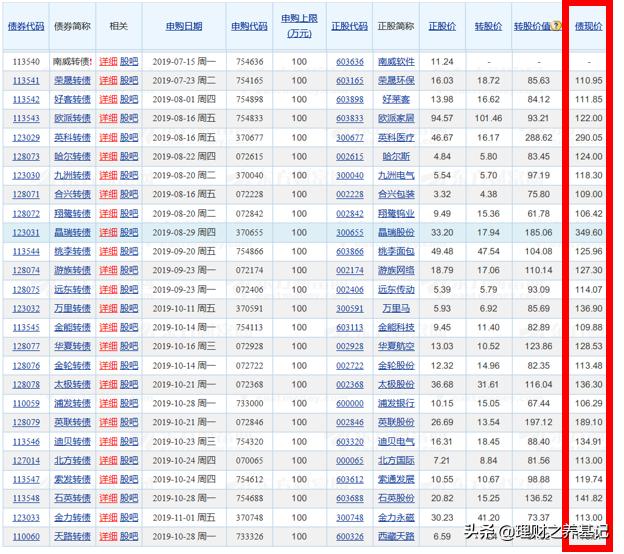The image size is (624, 554).
Task: Open the 欧派家居 stock link
Action: tap(396, 119)
